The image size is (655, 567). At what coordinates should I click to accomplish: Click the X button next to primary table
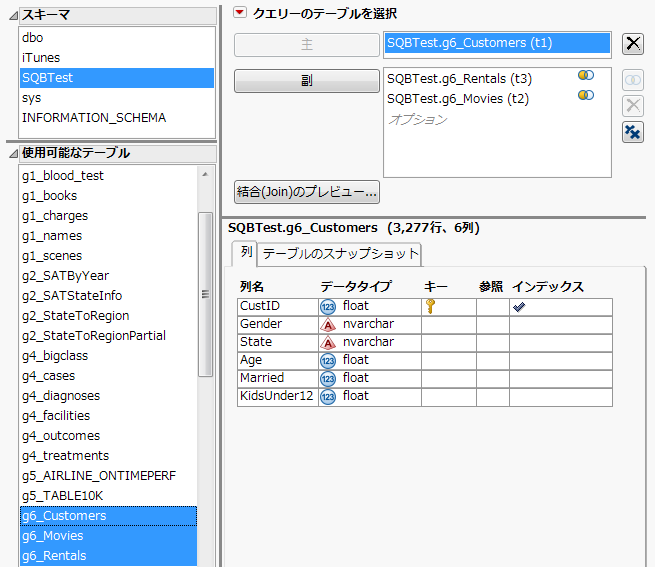tap(633, 43)
